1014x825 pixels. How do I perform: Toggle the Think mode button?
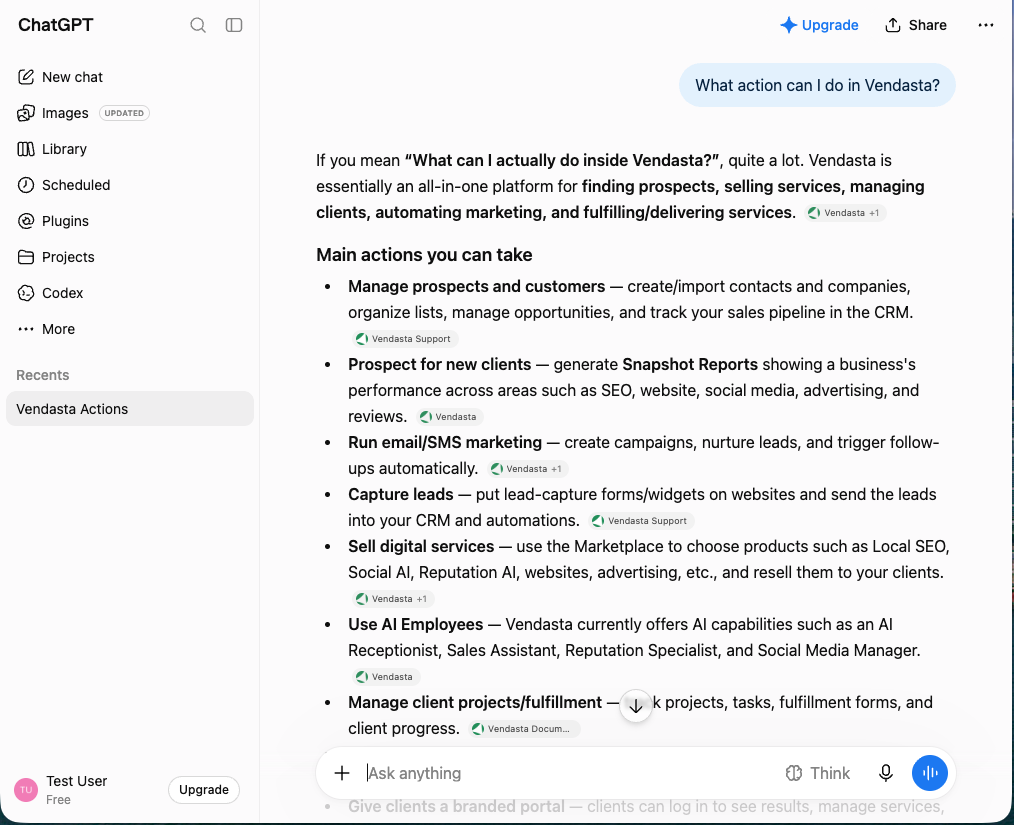pos(817,773)
